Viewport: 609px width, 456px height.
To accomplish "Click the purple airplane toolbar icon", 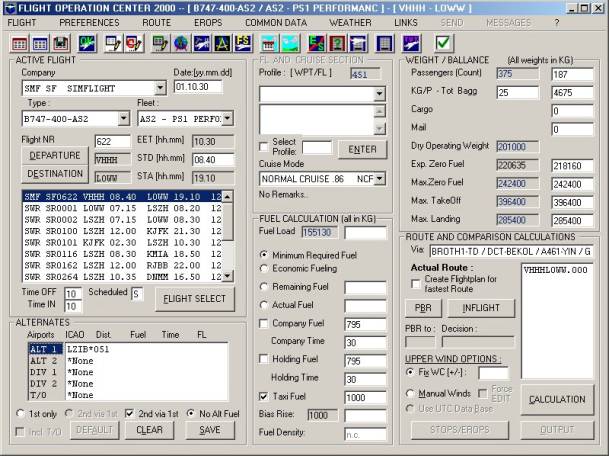I will (411, 44).
